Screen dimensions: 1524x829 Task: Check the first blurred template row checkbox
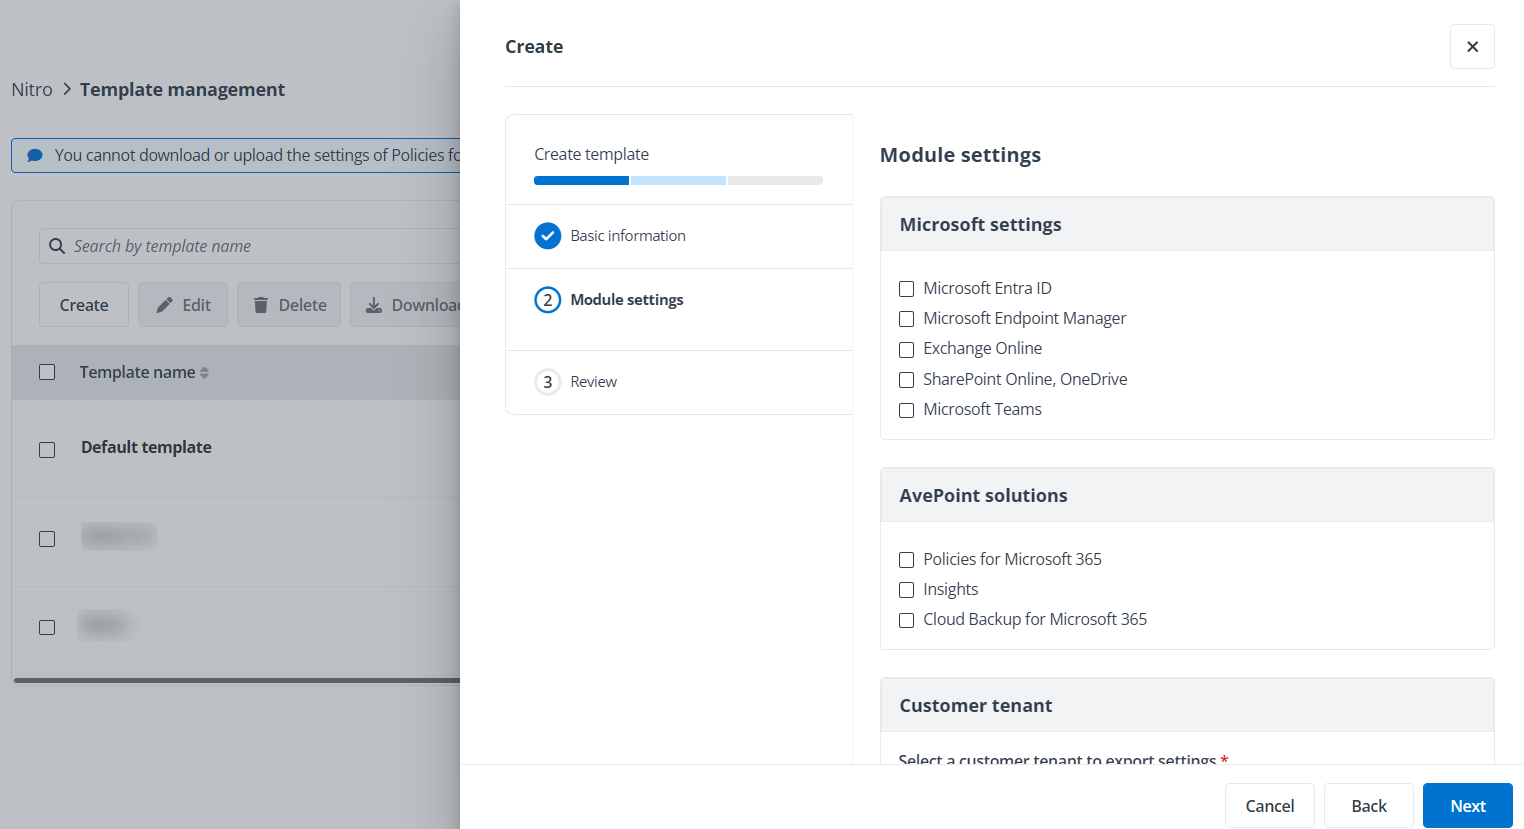[47, 539]
